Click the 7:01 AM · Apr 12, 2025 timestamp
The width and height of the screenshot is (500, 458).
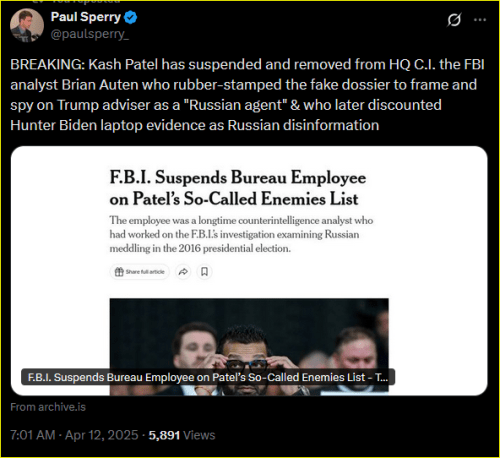pos(74,435)
